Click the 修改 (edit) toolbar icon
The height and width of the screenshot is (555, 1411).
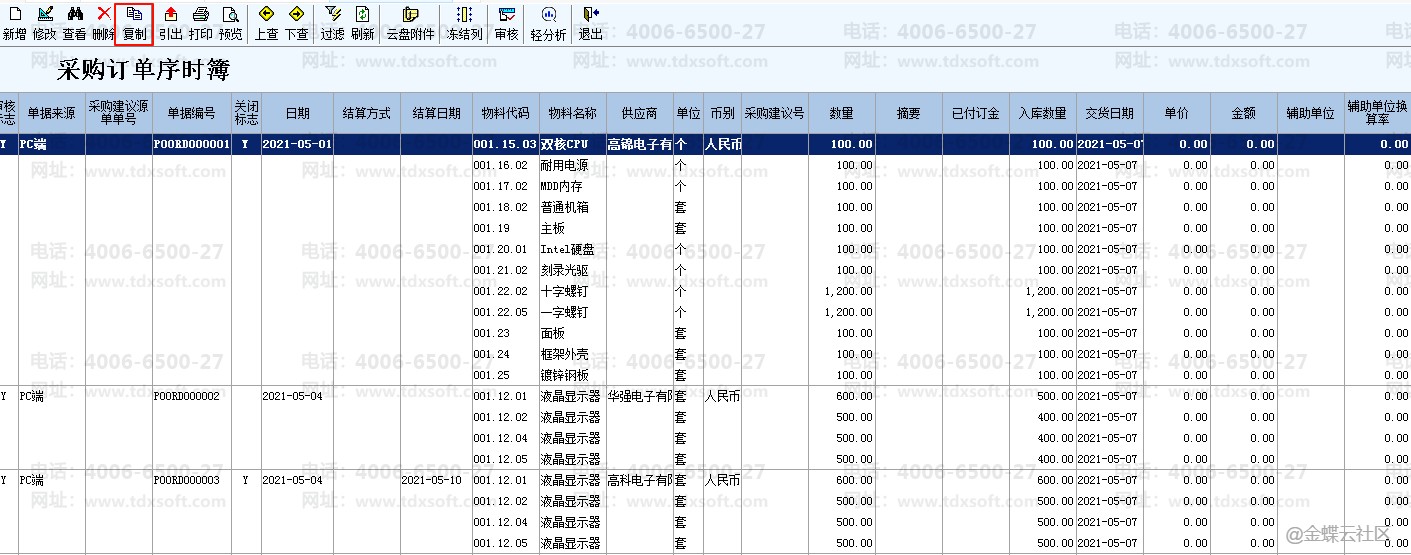point(45,23)
